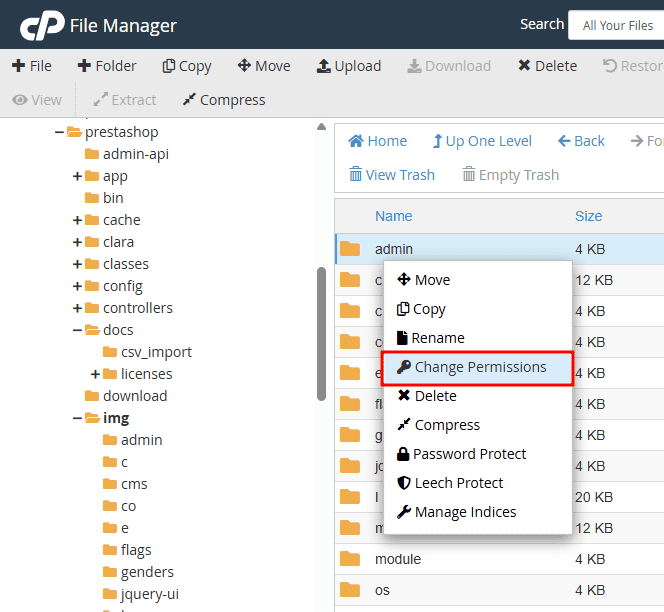Collapse the img folder in tree
Image resolution: width=664 pixels, height=612 pixels.
tap(77, 418)
